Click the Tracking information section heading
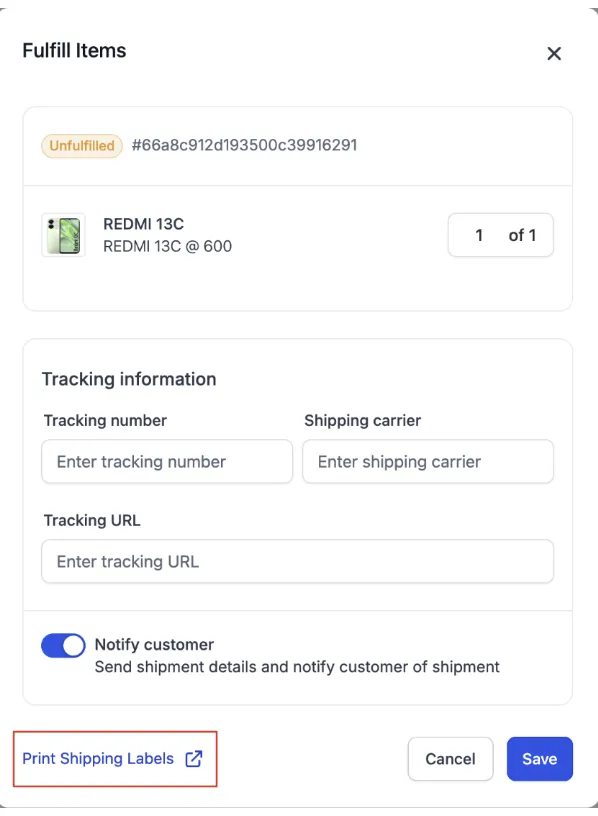598x816 pixels. (x=129, y=379)
